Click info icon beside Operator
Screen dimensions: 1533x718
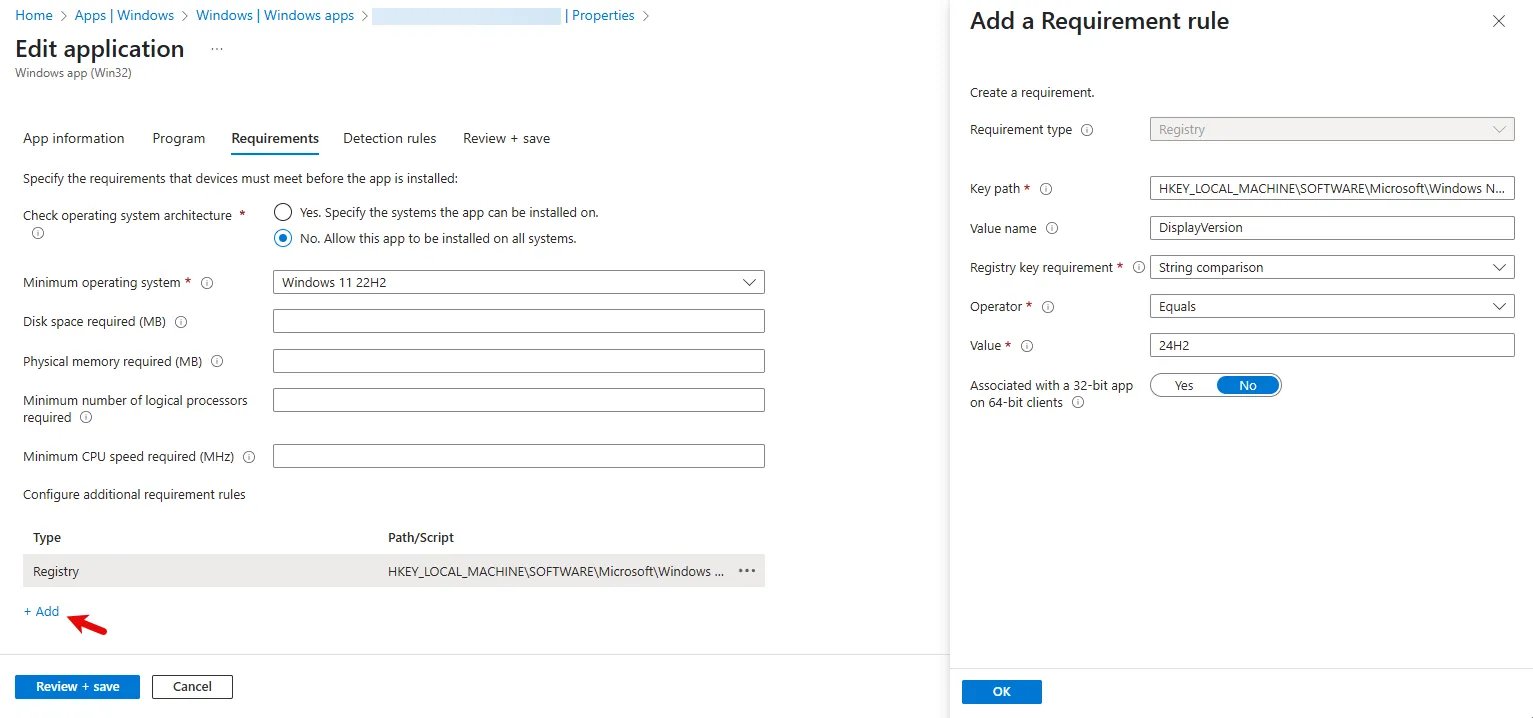point(1048,307)
